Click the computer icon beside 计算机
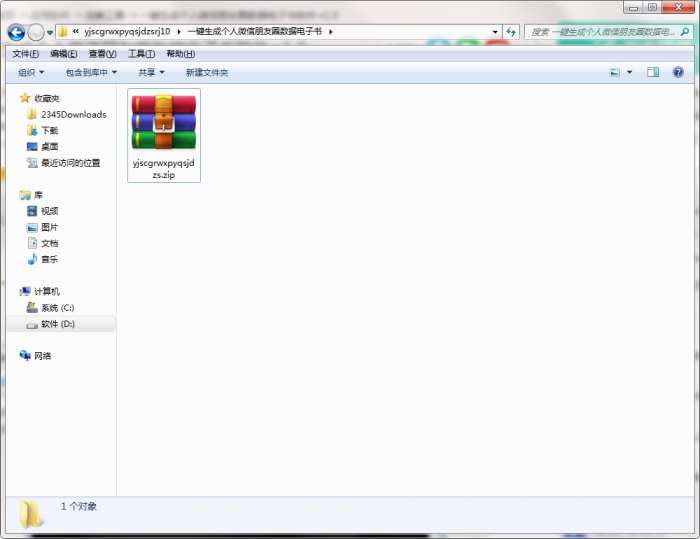This screenshot has height=539, width=700. coord(25,291)
